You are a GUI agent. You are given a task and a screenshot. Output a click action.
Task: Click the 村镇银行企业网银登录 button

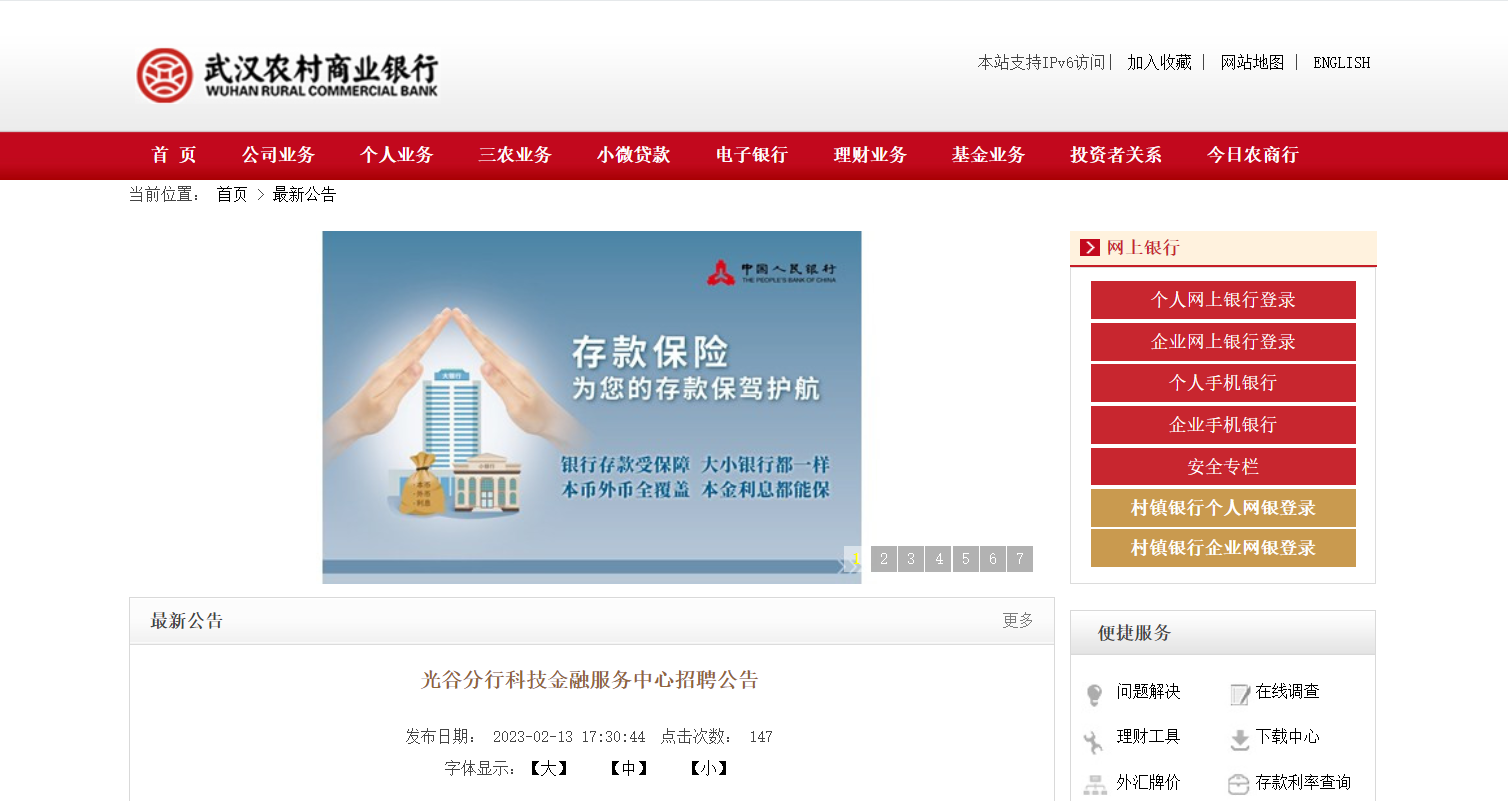click(x=1223, y=548)
